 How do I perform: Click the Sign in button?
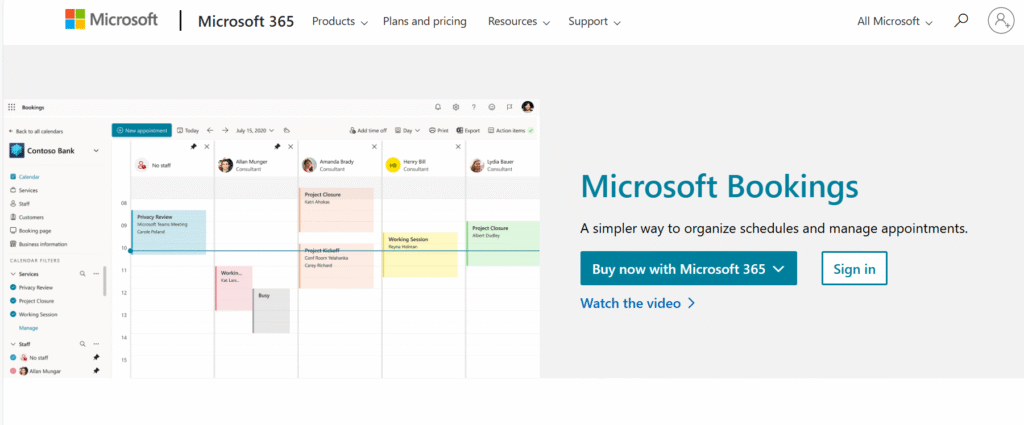(x=854, y=268)
